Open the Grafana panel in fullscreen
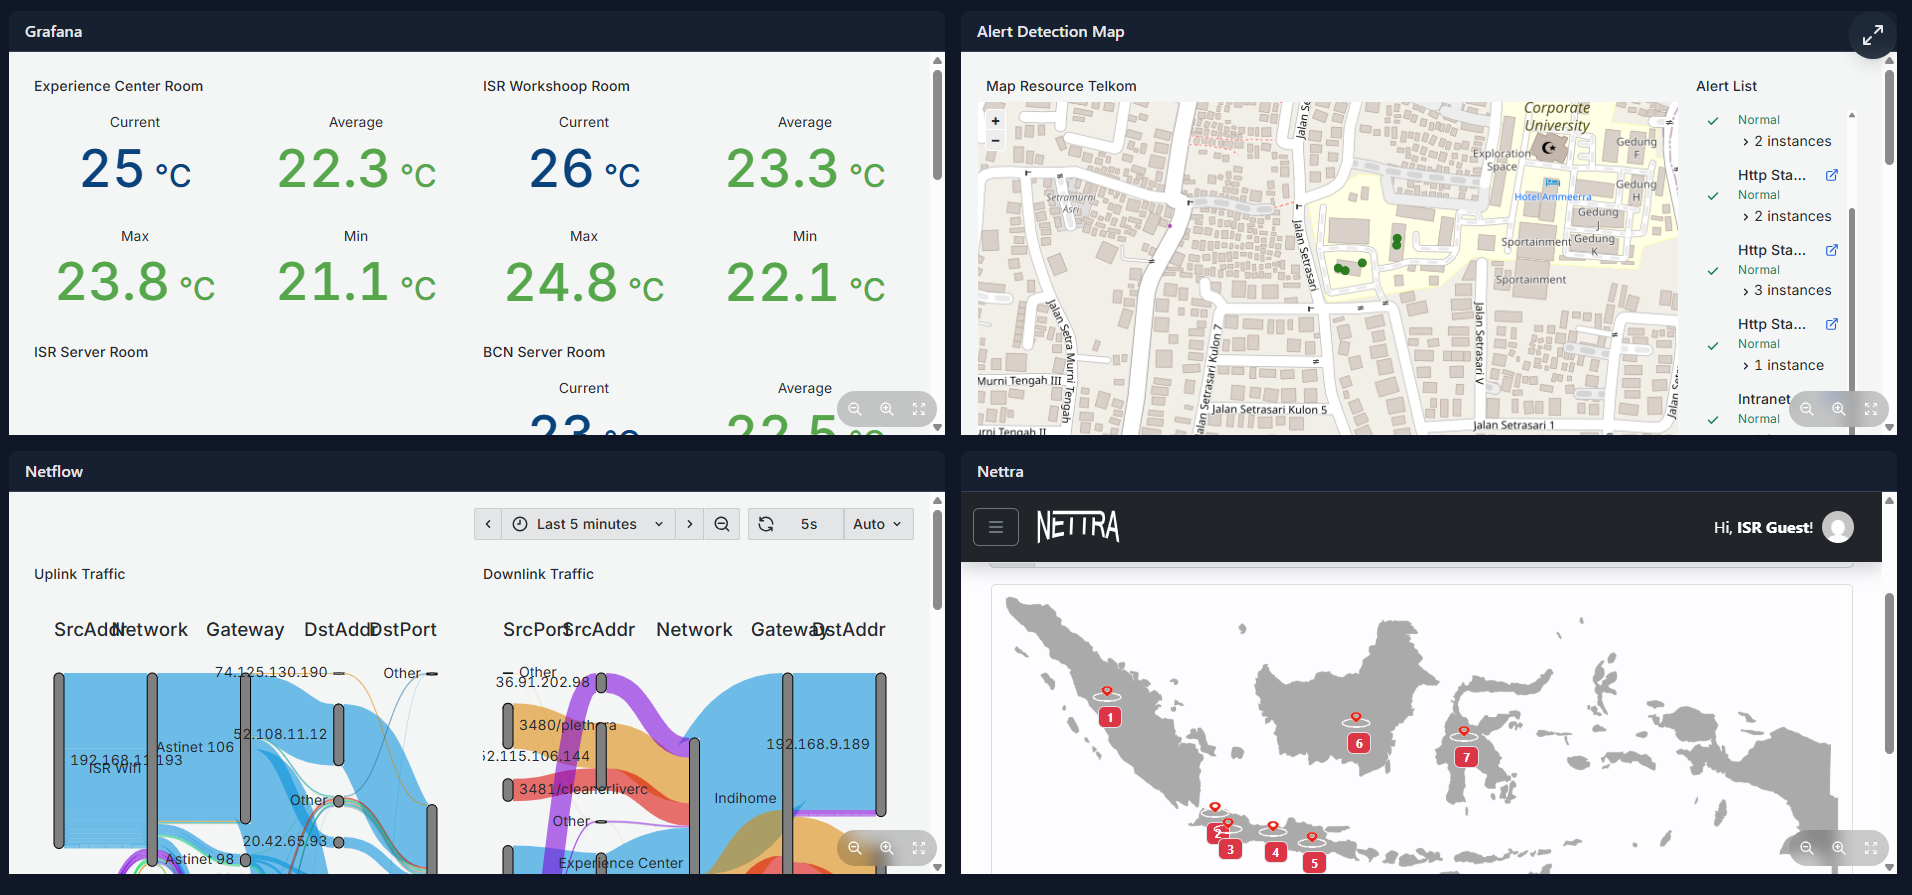Viewport: 1912px width, 895px height. coord(919,409)
